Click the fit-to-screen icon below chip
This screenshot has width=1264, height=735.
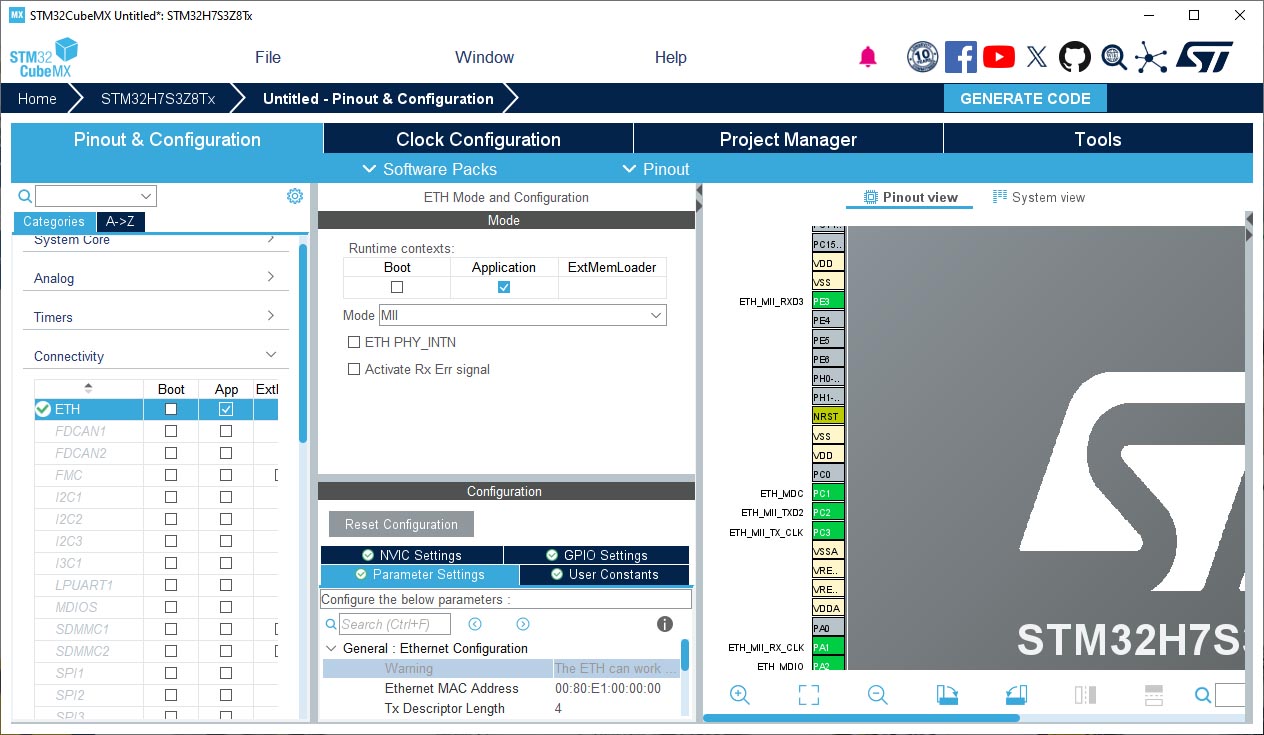pos(809,695)
